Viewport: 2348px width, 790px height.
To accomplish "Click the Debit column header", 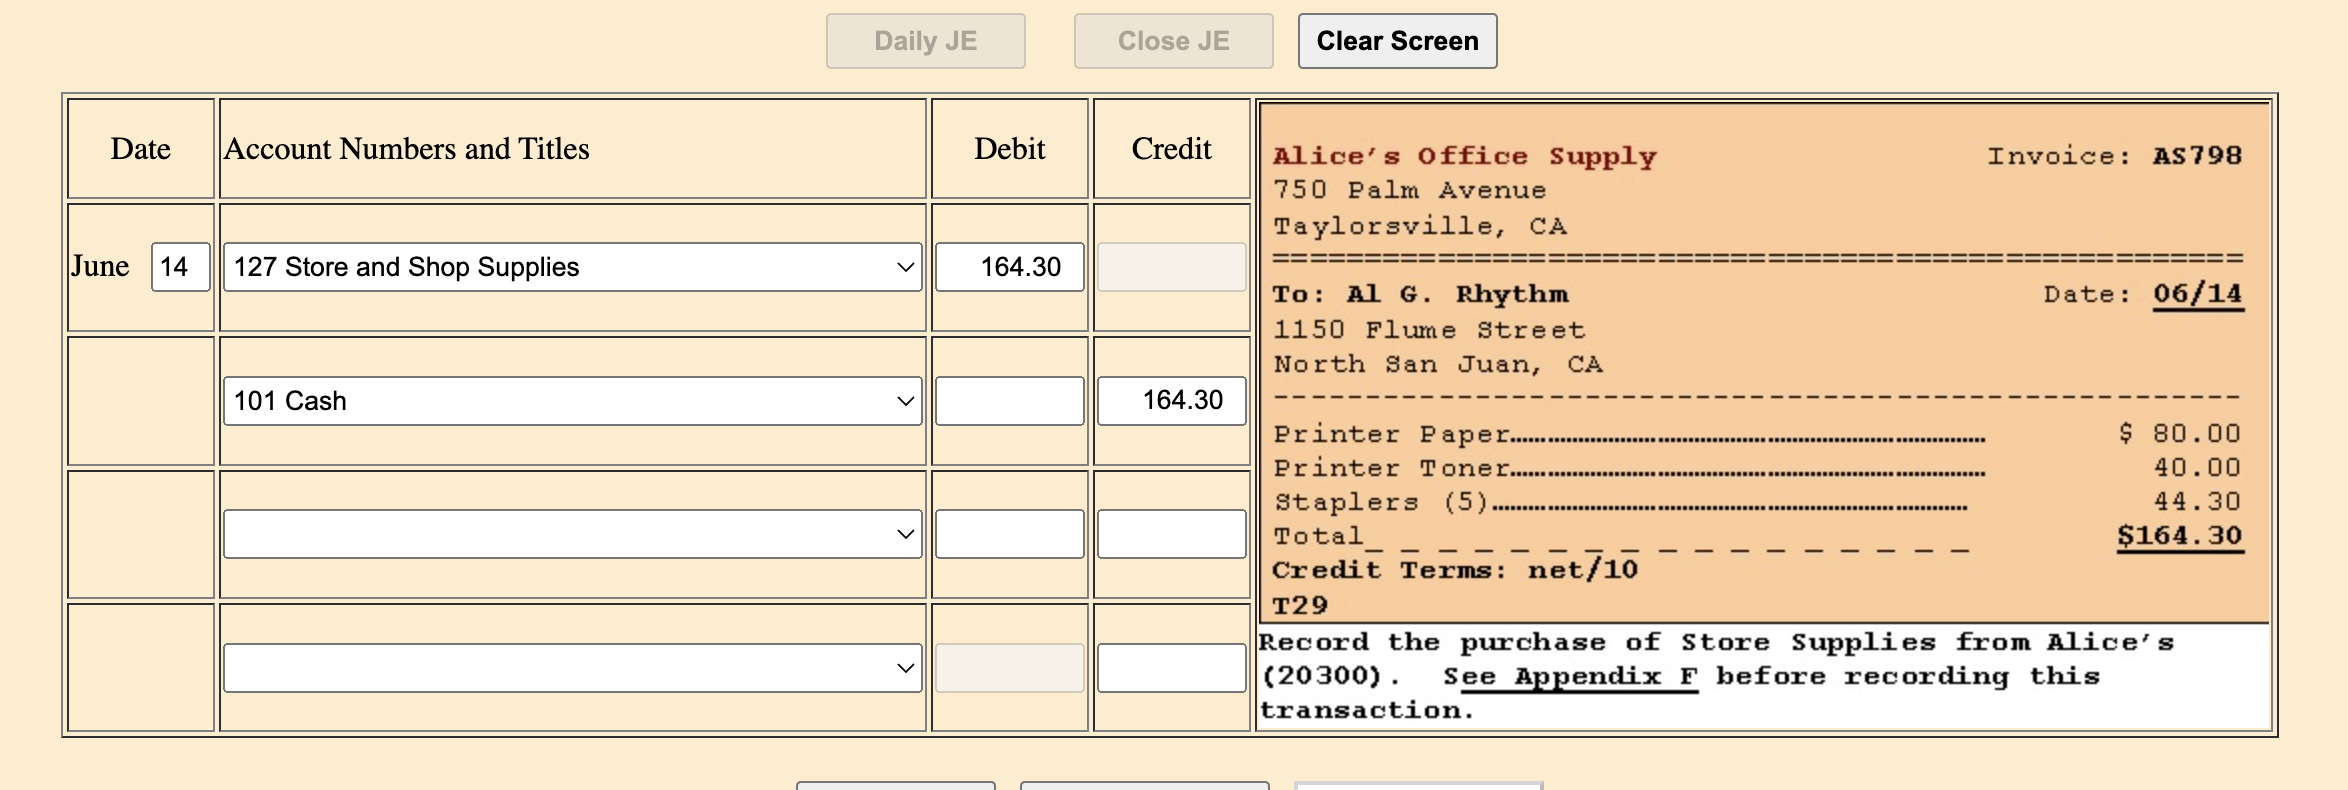I will (1009, 149).
